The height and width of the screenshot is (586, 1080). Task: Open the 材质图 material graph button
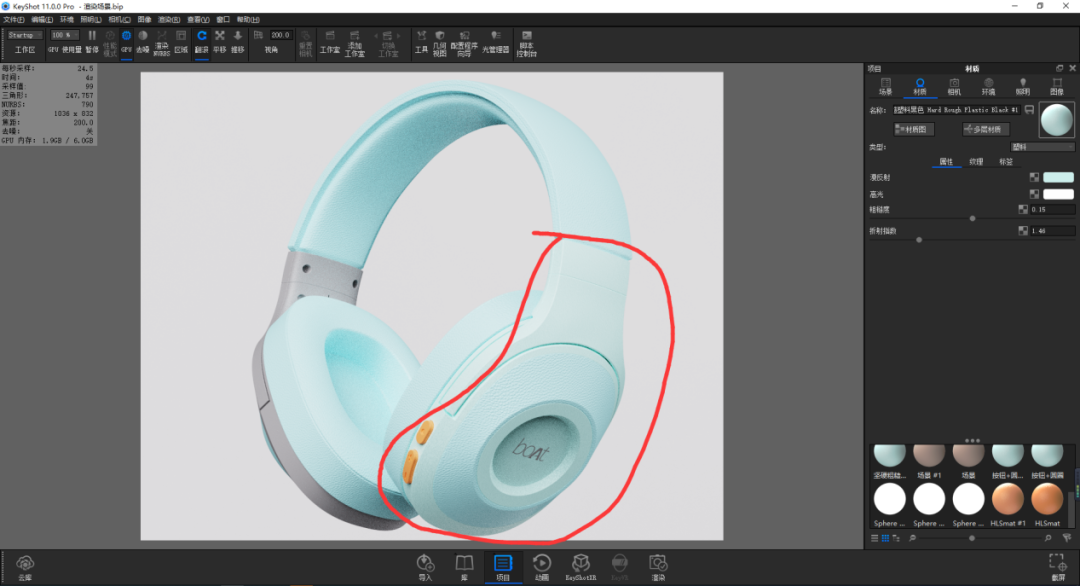tap(913, 129)
